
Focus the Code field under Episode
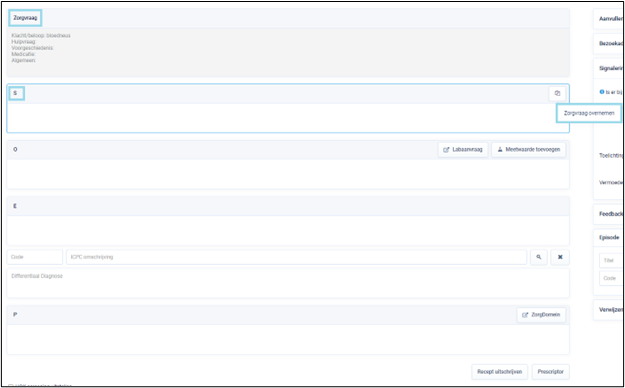pos(611,278)
